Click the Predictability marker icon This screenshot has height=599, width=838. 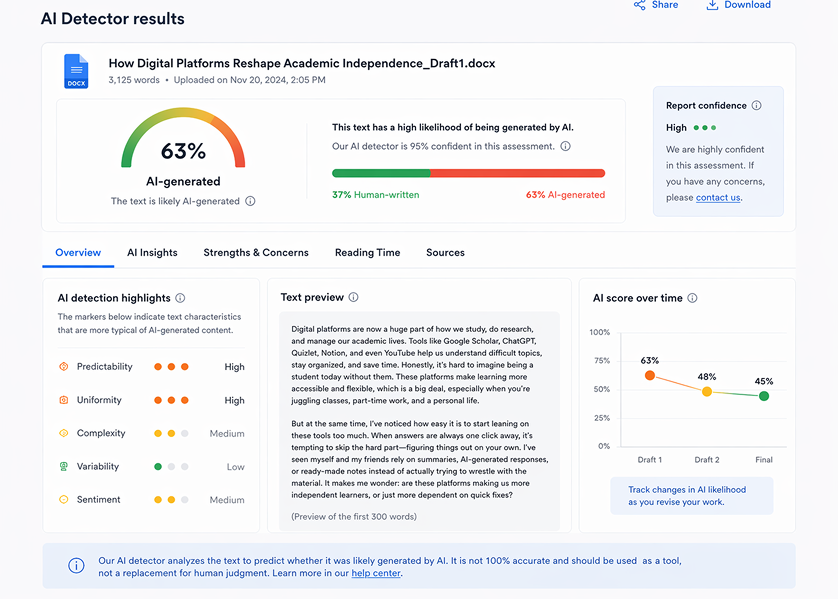click(64, 367)
